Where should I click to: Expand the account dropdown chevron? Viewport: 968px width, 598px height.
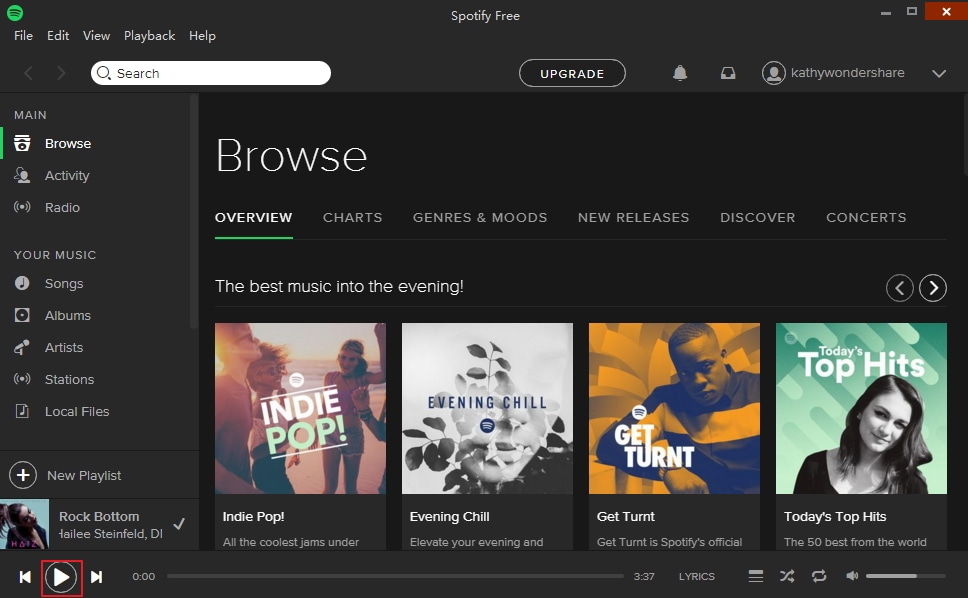click(x=939, y=73)
